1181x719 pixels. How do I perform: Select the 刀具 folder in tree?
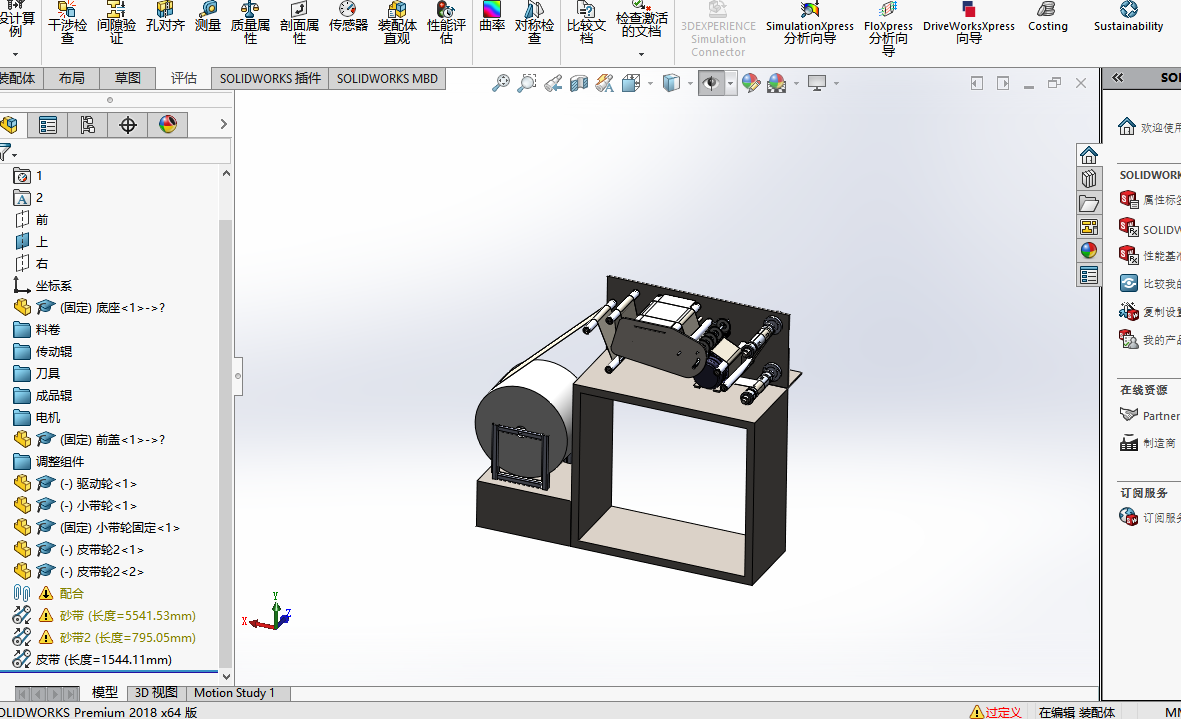[47, 373]
